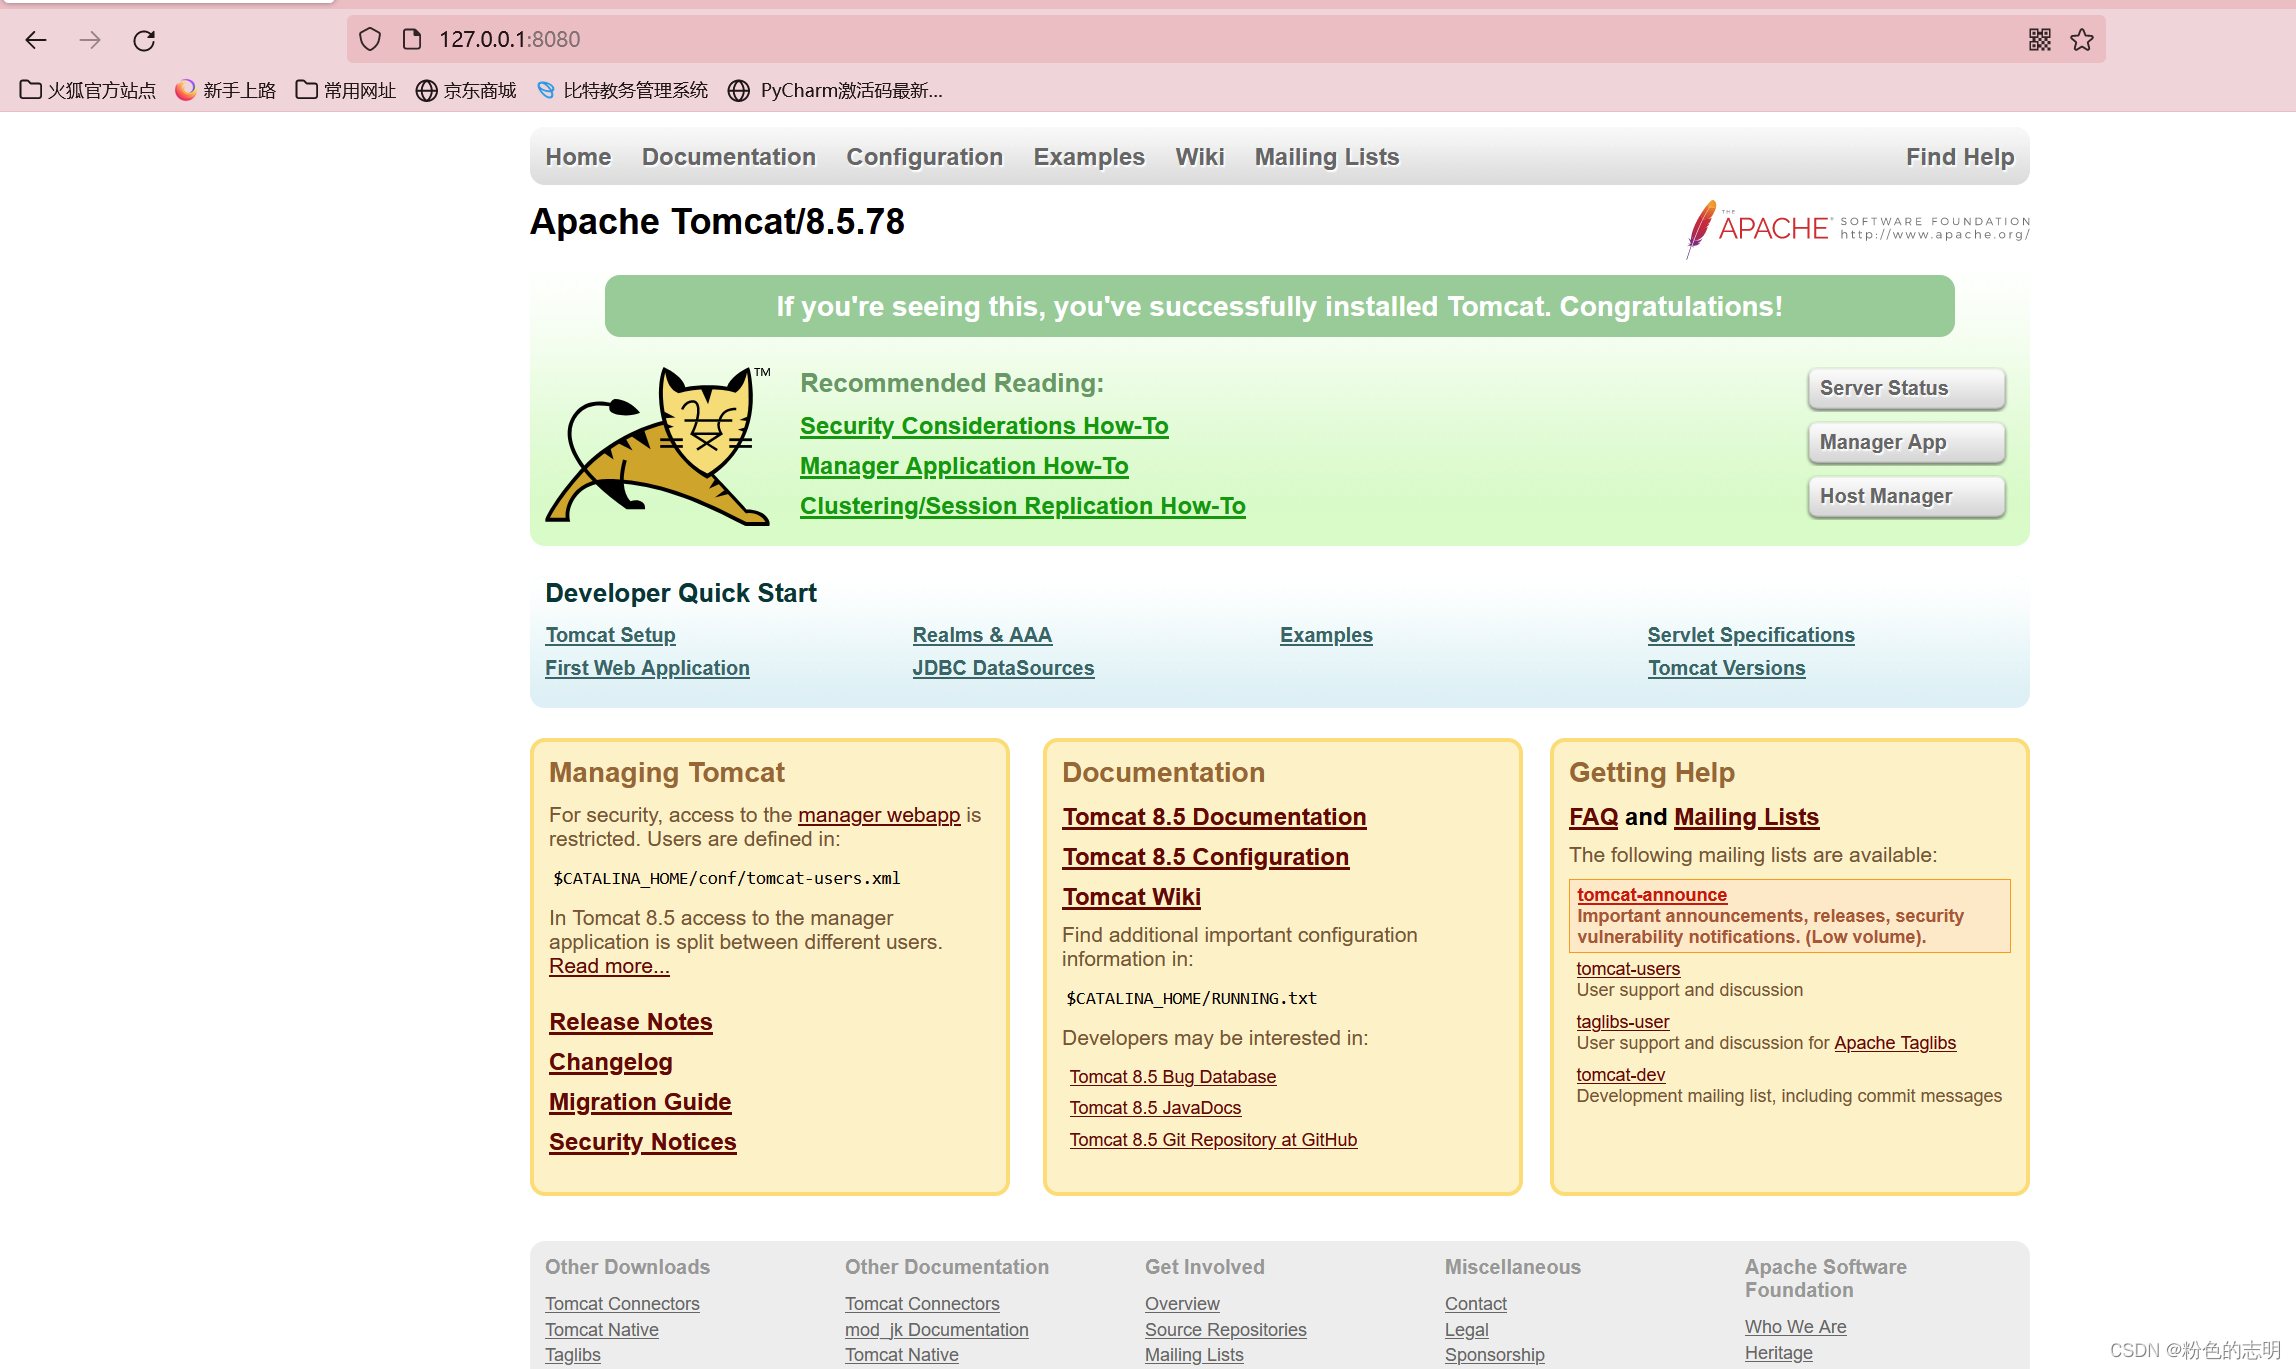Image resolution: width=2296 pixels, height=1369 pixels.
Task: Reload the page with refresh icon
Action: [144, 40]
